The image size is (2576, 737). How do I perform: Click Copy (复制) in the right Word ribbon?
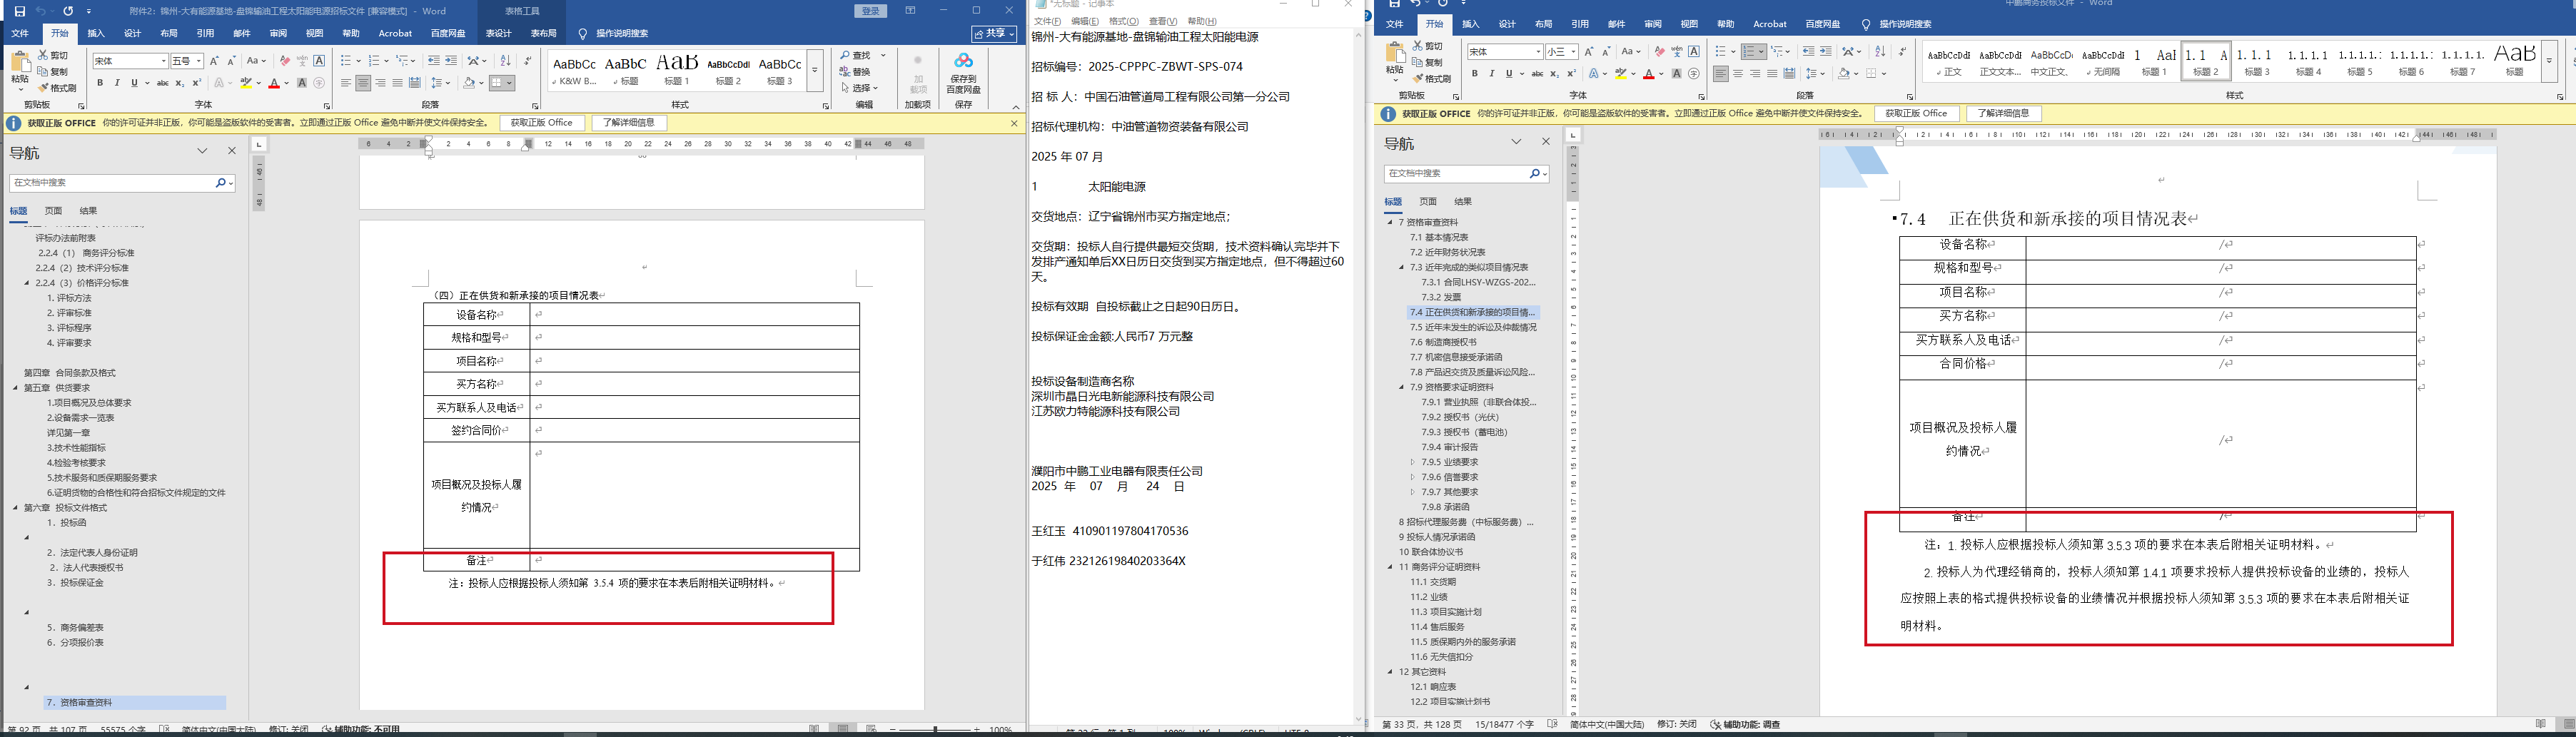point(1428,63)
